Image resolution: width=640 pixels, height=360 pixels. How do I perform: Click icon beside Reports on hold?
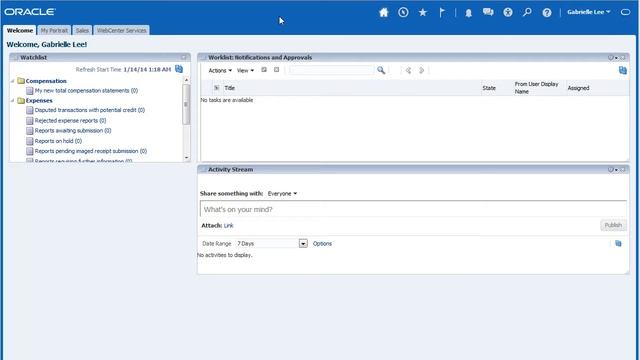coord(29,141)
